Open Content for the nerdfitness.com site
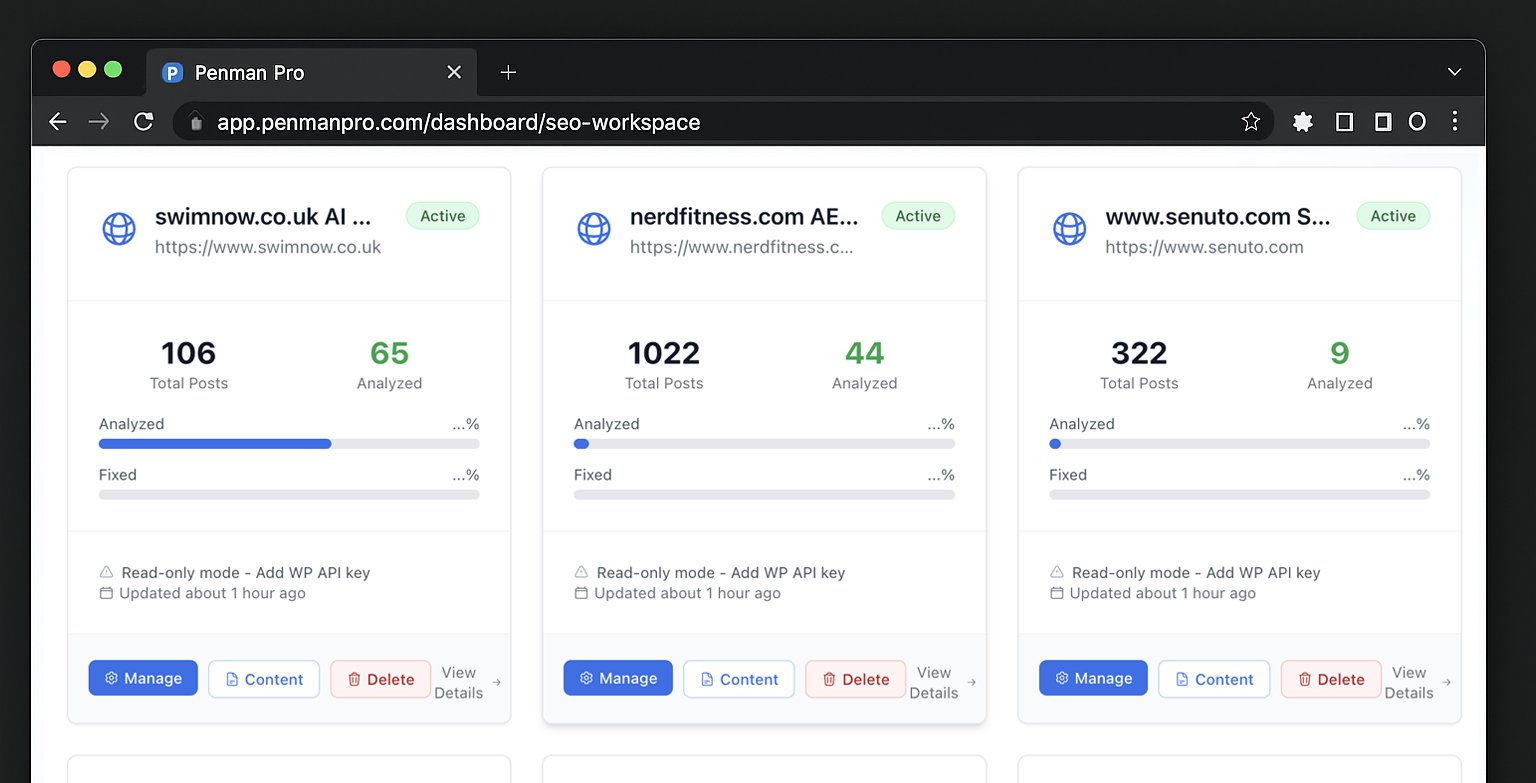The width and height of the screenshot is (1536, 783). [x=739, y=679]
